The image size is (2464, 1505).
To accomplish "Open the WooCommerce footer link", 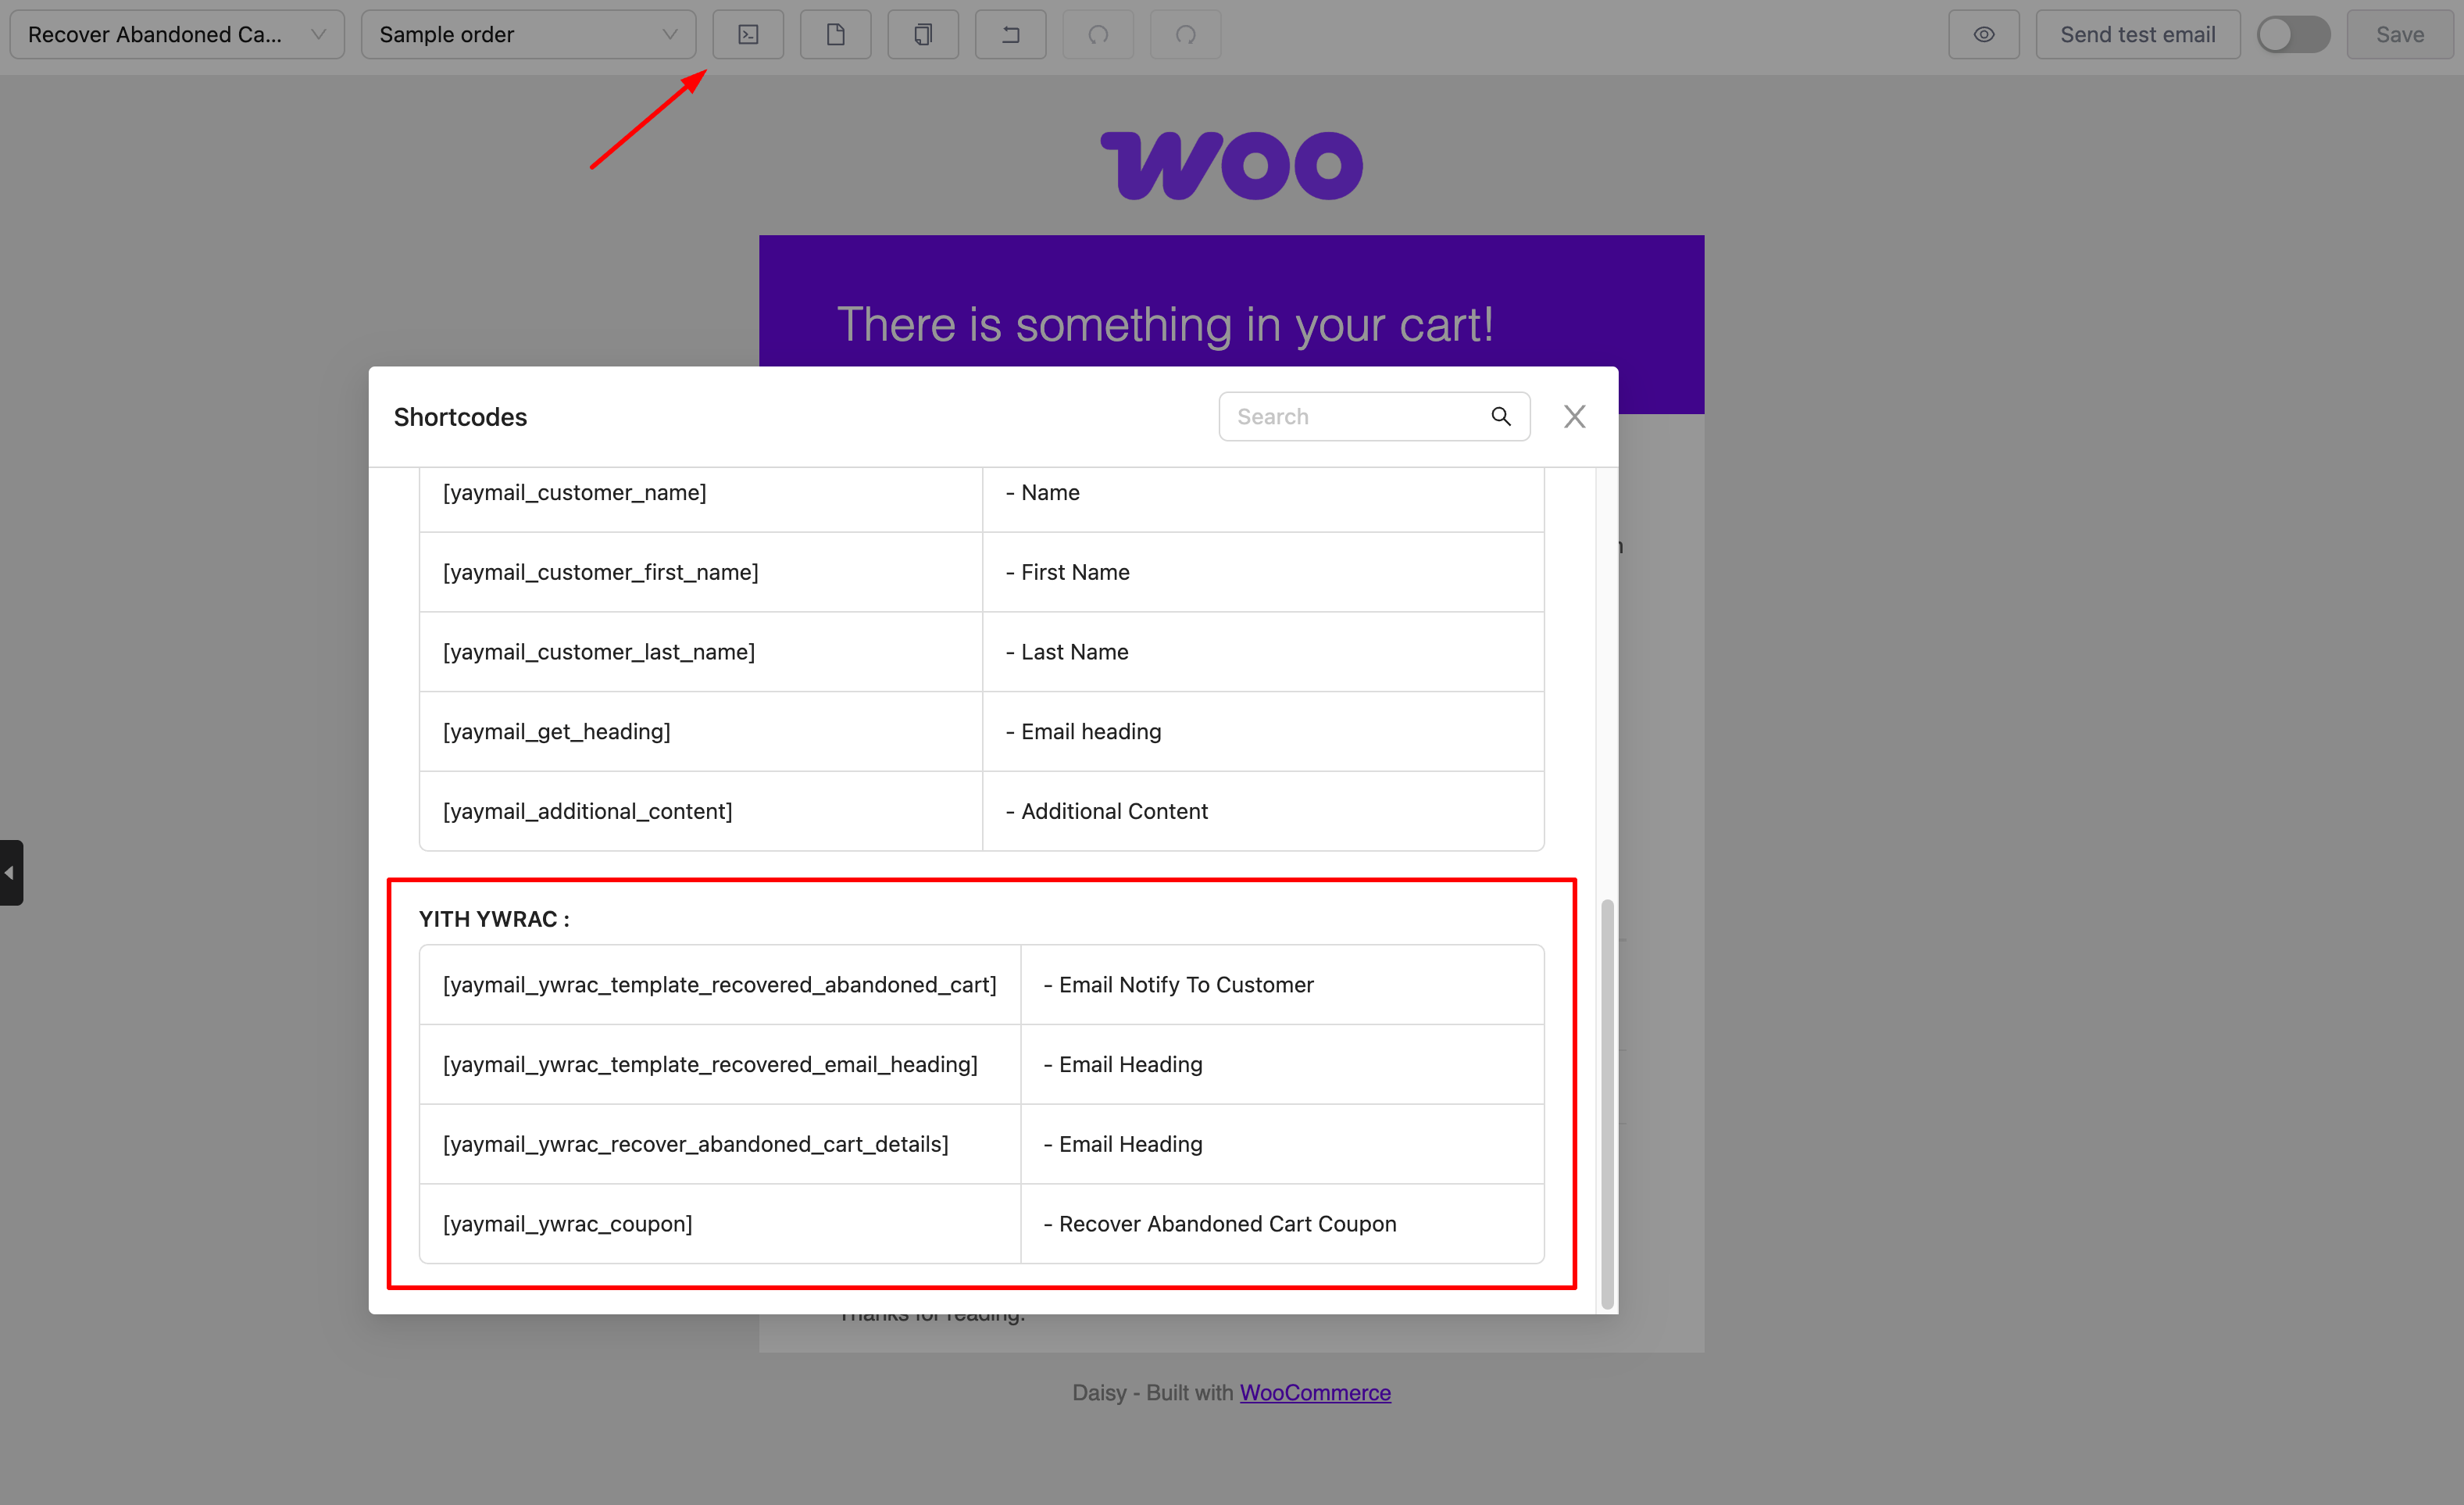I will tap(1314, 1392).
